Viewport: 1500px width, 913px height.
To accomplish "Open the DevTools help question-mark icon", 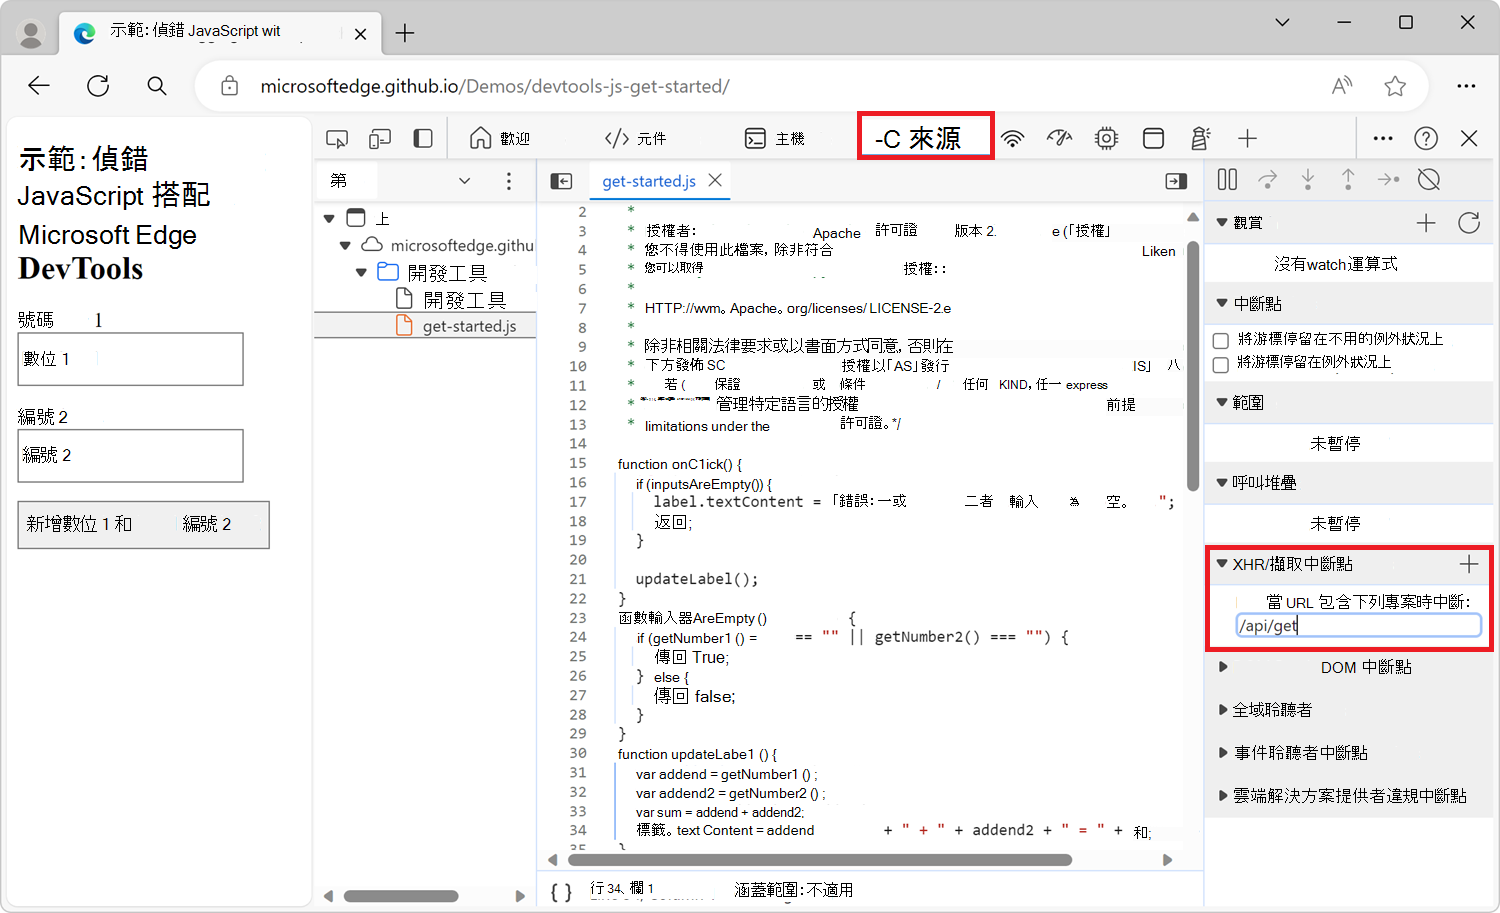I will click(x=1426, y=138).
